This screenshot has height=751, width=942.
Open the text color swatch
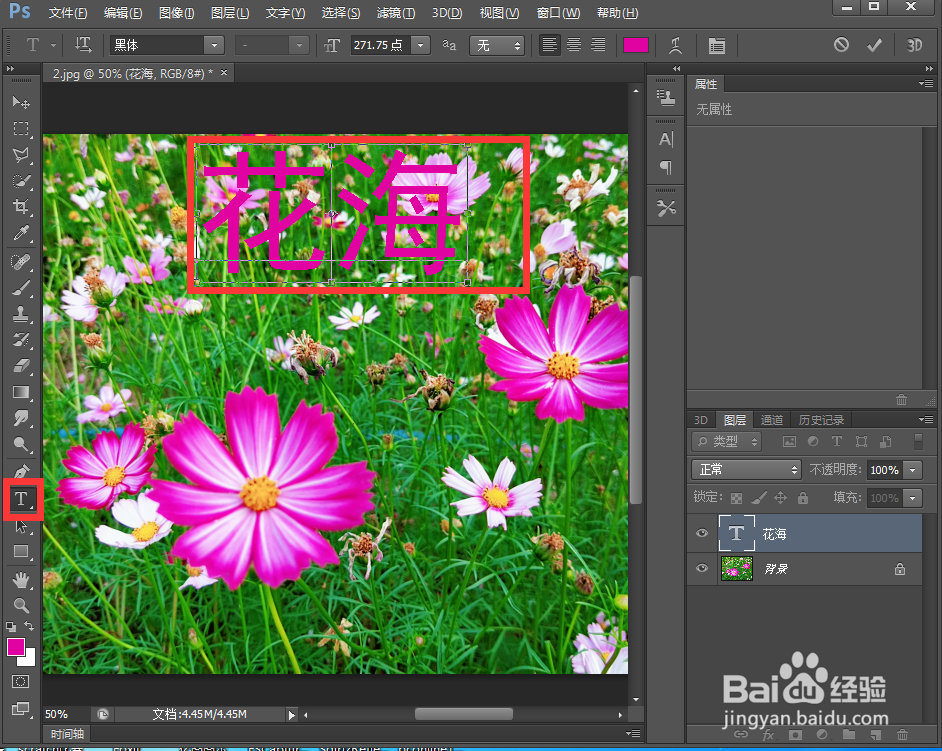pos(636,45)
